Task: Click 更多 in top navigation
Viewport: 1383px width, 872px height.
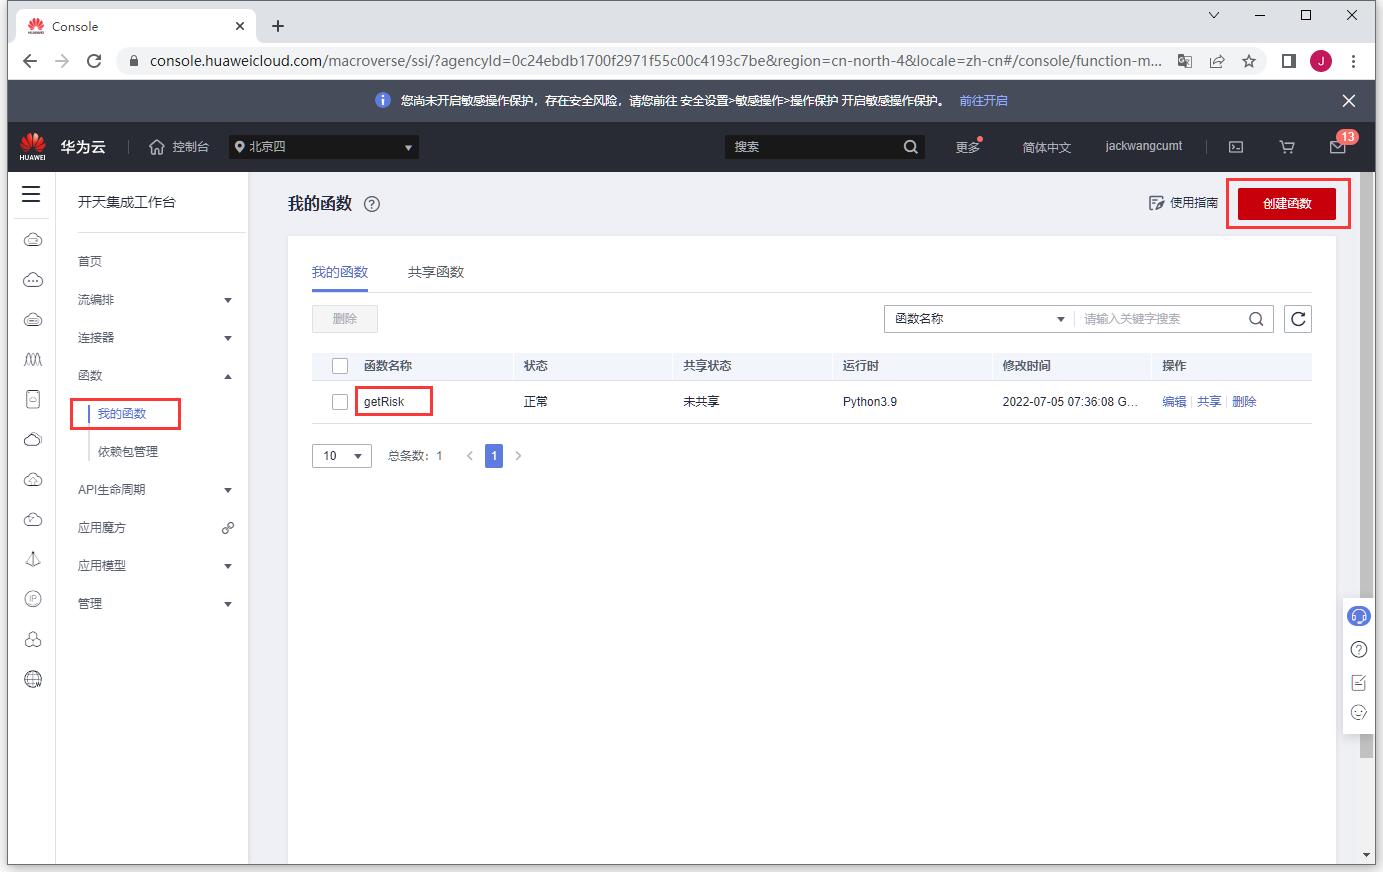Action: 967,147
